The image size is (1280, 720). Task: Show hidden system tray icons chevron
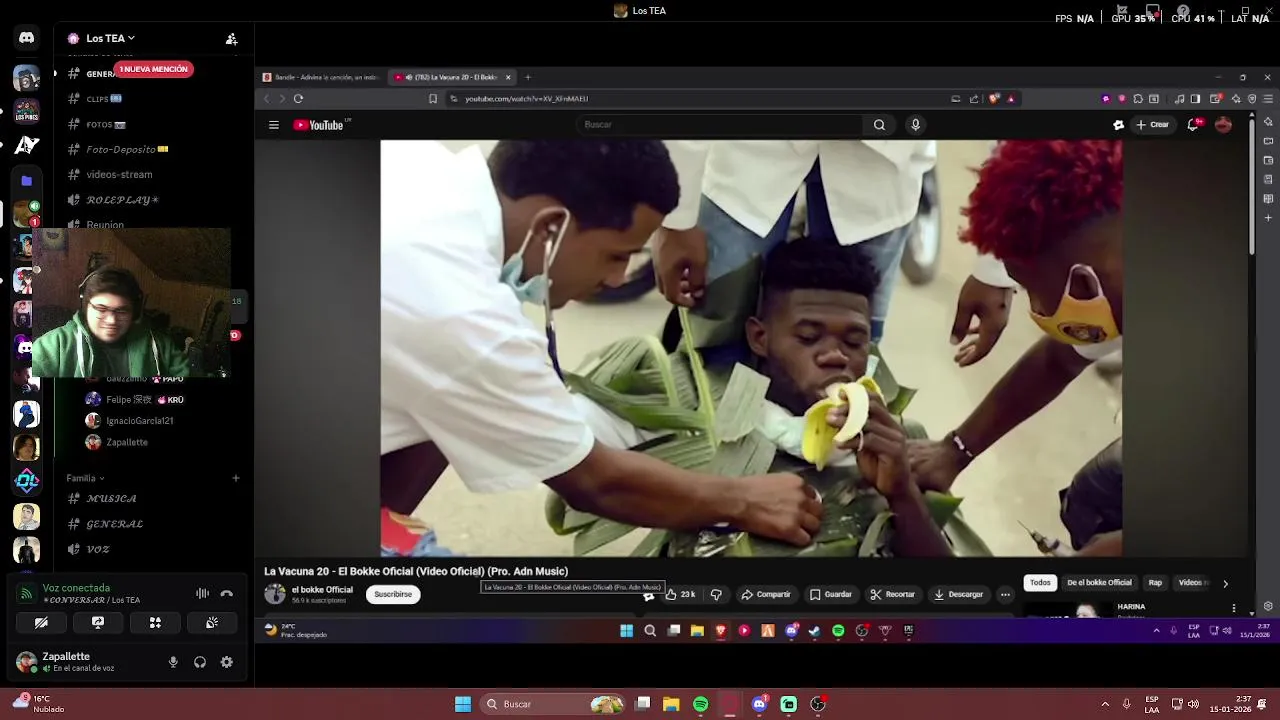point(1105,704)
